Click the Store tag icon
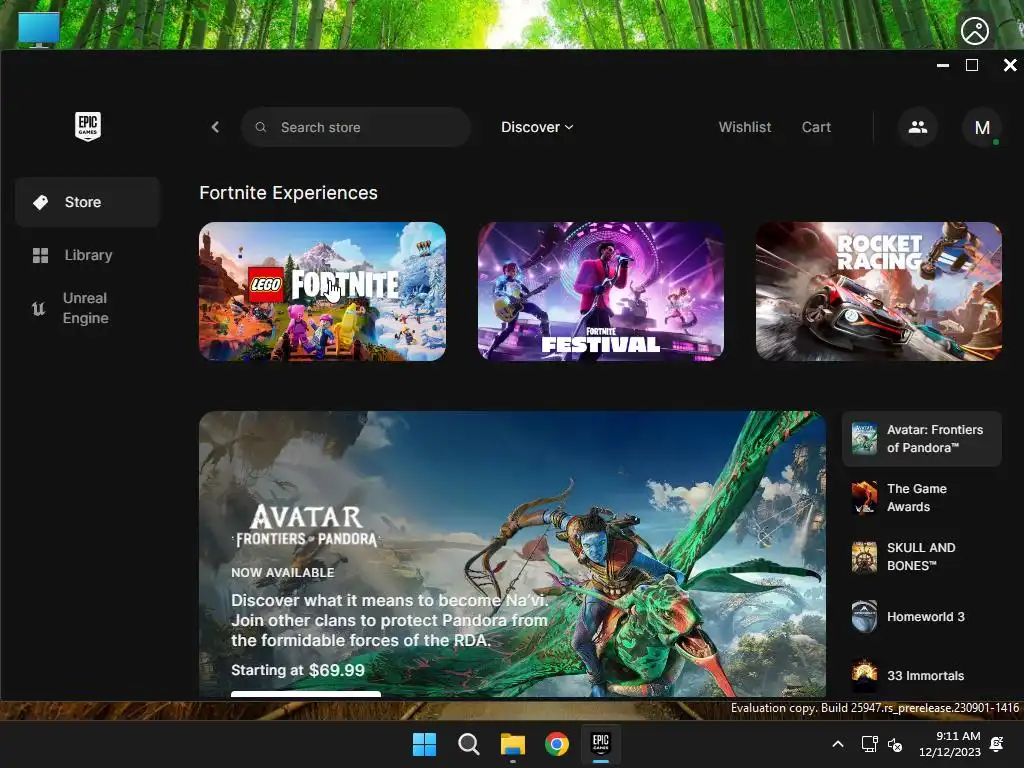 40,202
